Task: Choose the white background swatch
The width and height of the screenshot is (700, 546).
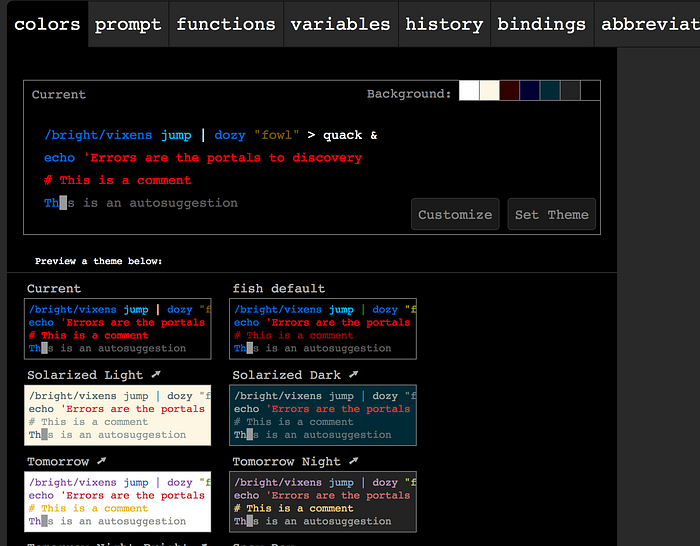Action: [x=469, y=91]
